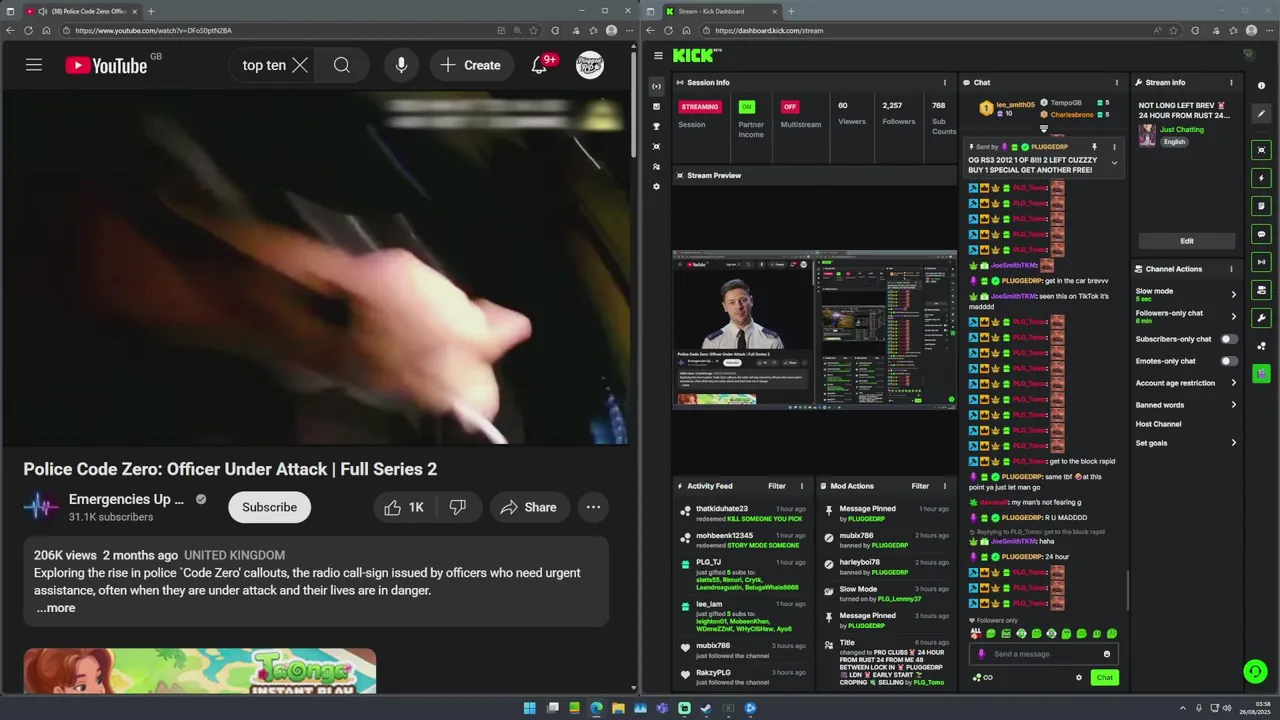Viewport: 1280px width, 720px height.
Task: Toggle the Multistream OFF badge
Action: coord(790,107)
